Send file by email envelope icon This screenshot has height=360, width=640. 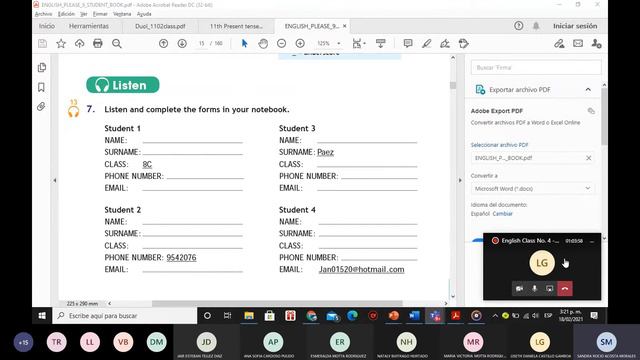click(x=578, y=43)
